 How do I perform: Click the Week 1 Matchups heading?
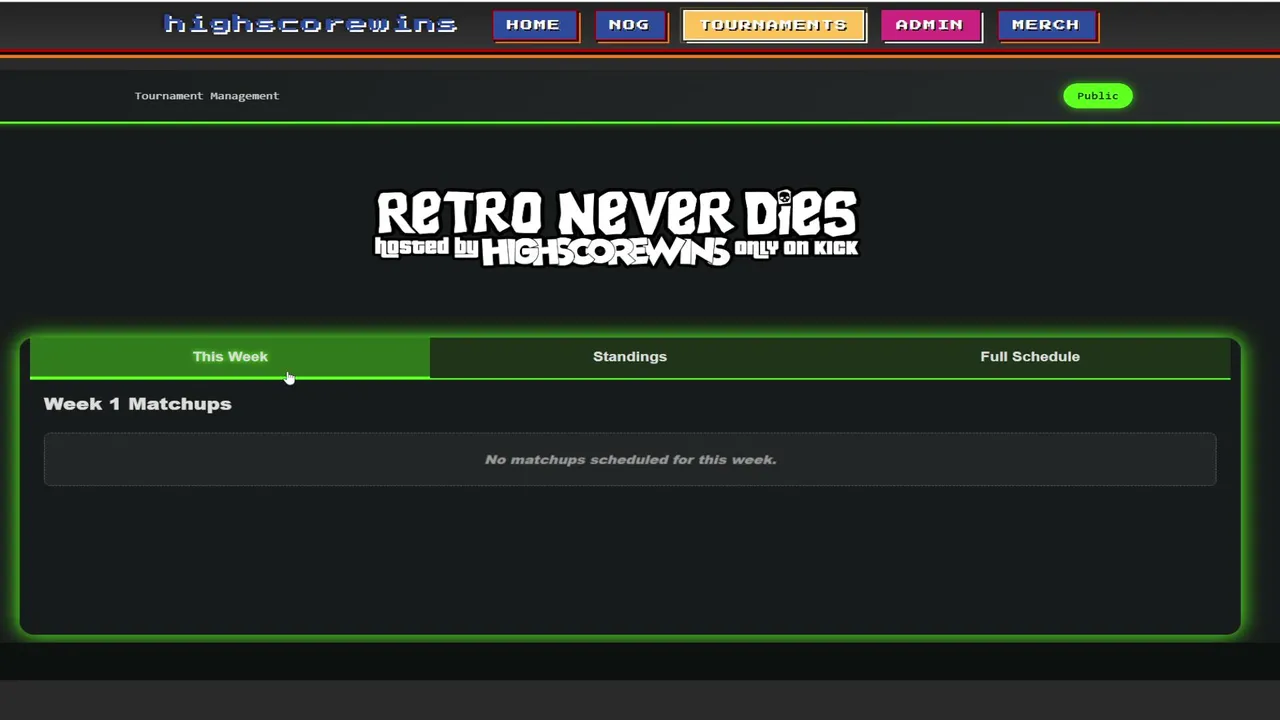click(138, 404)
